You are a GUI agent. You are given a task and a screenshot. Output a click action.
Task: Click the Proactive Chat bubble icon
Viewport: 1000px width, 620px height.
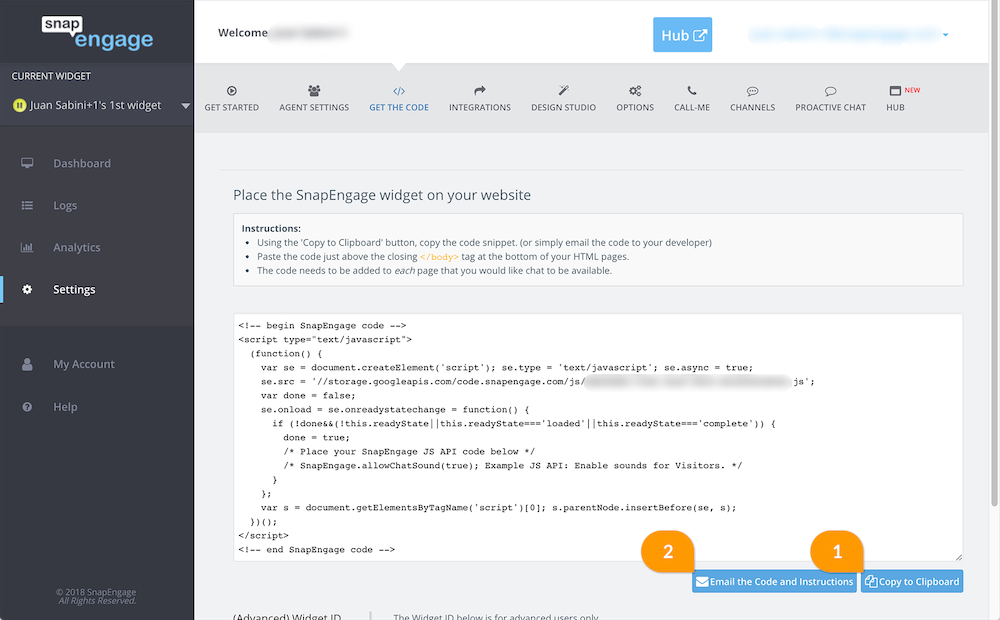830,91
